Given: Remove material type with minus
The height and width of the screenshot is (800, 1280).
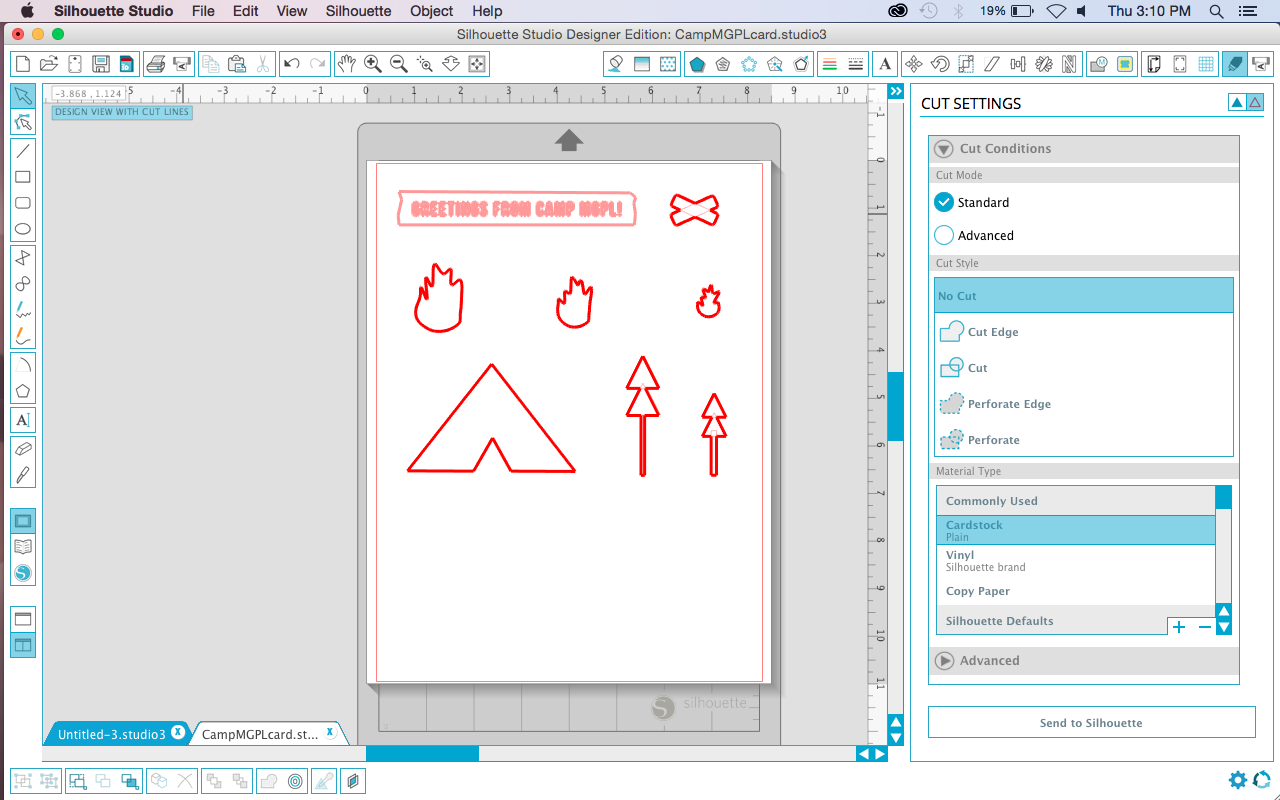Looking at the screenshot, I should point(1204,627).
